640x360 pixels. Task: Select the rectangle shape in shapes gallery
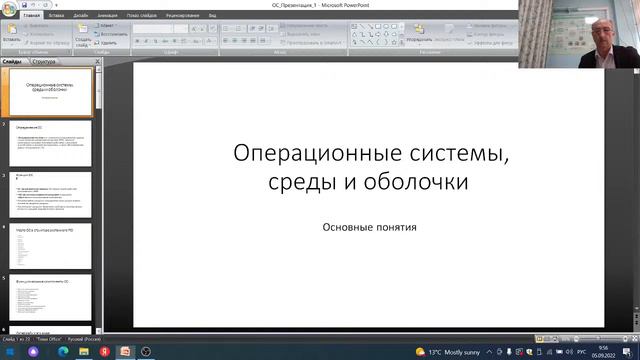point(378,27)
